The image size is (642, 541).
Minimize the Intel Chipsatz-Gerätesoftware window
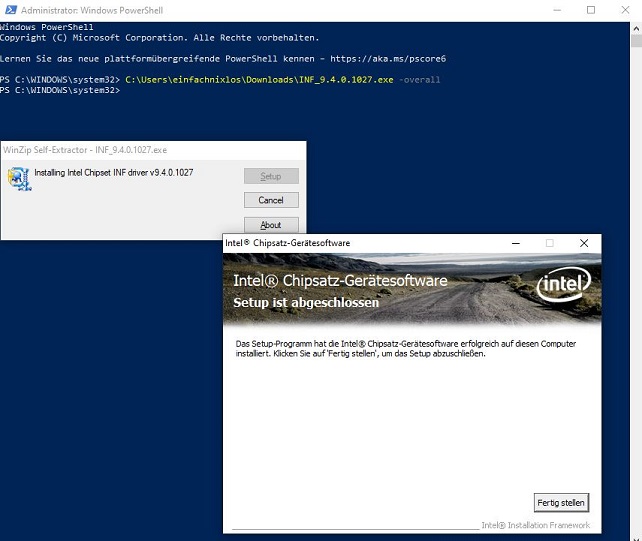[516, 243]
